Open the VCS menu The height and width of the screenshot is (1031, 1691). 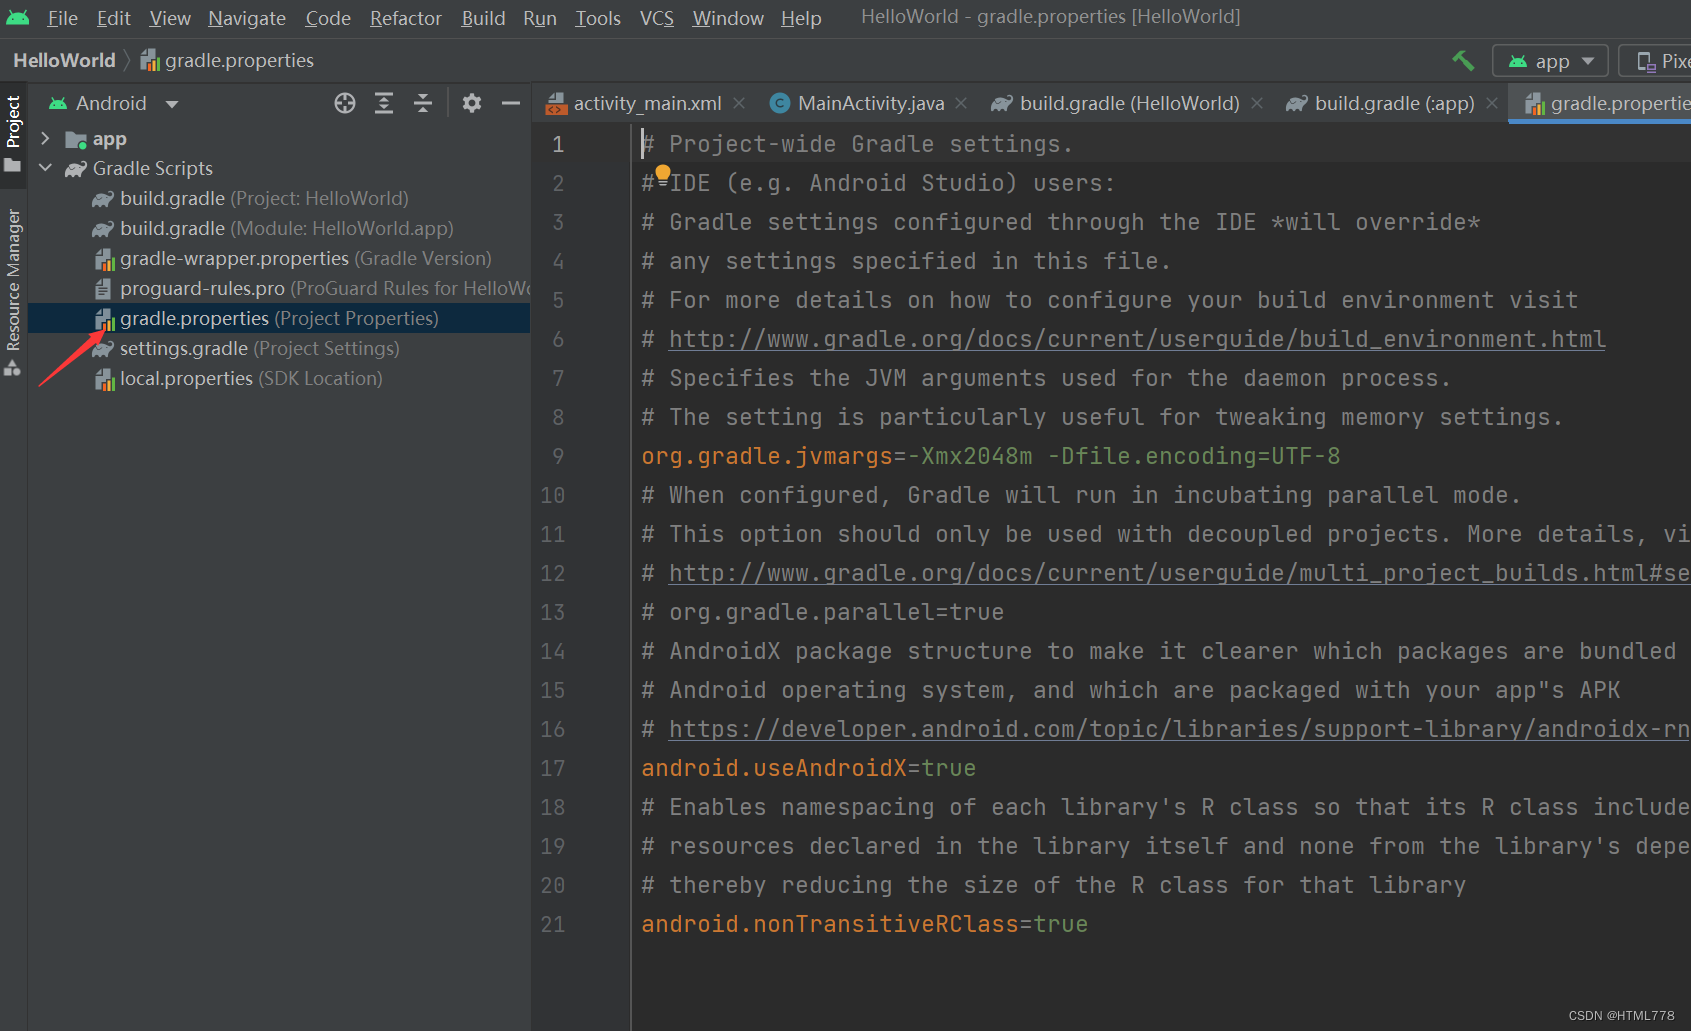[657, 18]
